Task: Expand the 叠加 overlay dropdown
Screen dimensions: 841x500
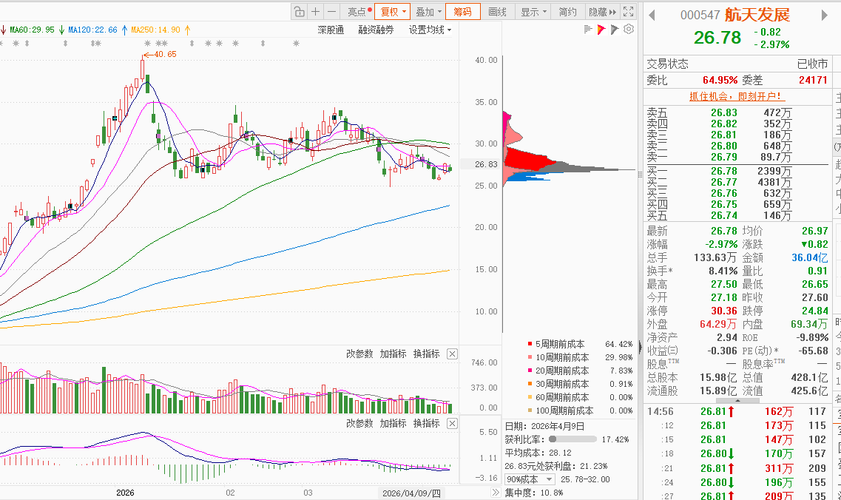Action: (x=428, y=12)
